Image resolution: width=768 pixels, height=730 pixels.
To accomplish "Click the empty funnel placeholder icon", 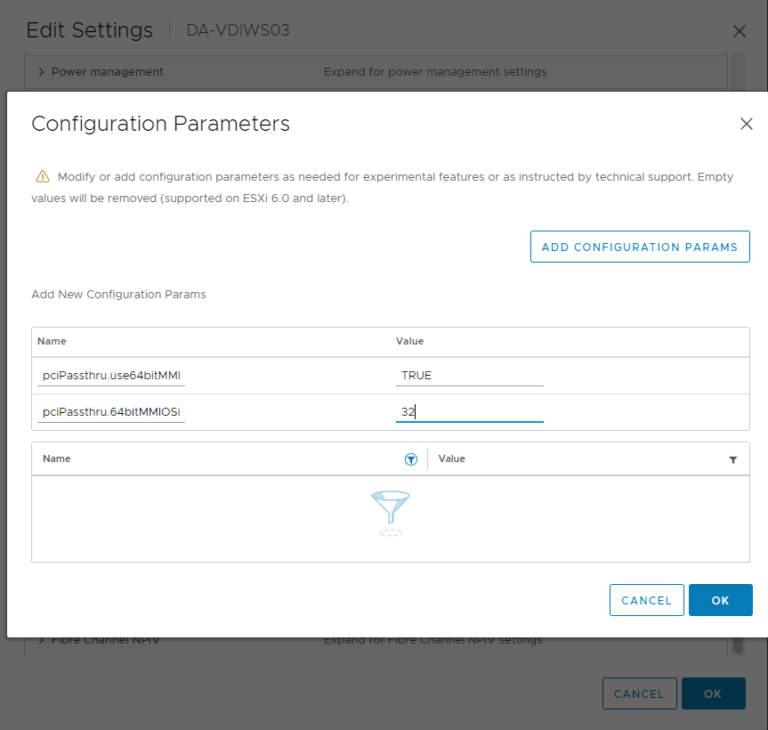I will (390, 513).
